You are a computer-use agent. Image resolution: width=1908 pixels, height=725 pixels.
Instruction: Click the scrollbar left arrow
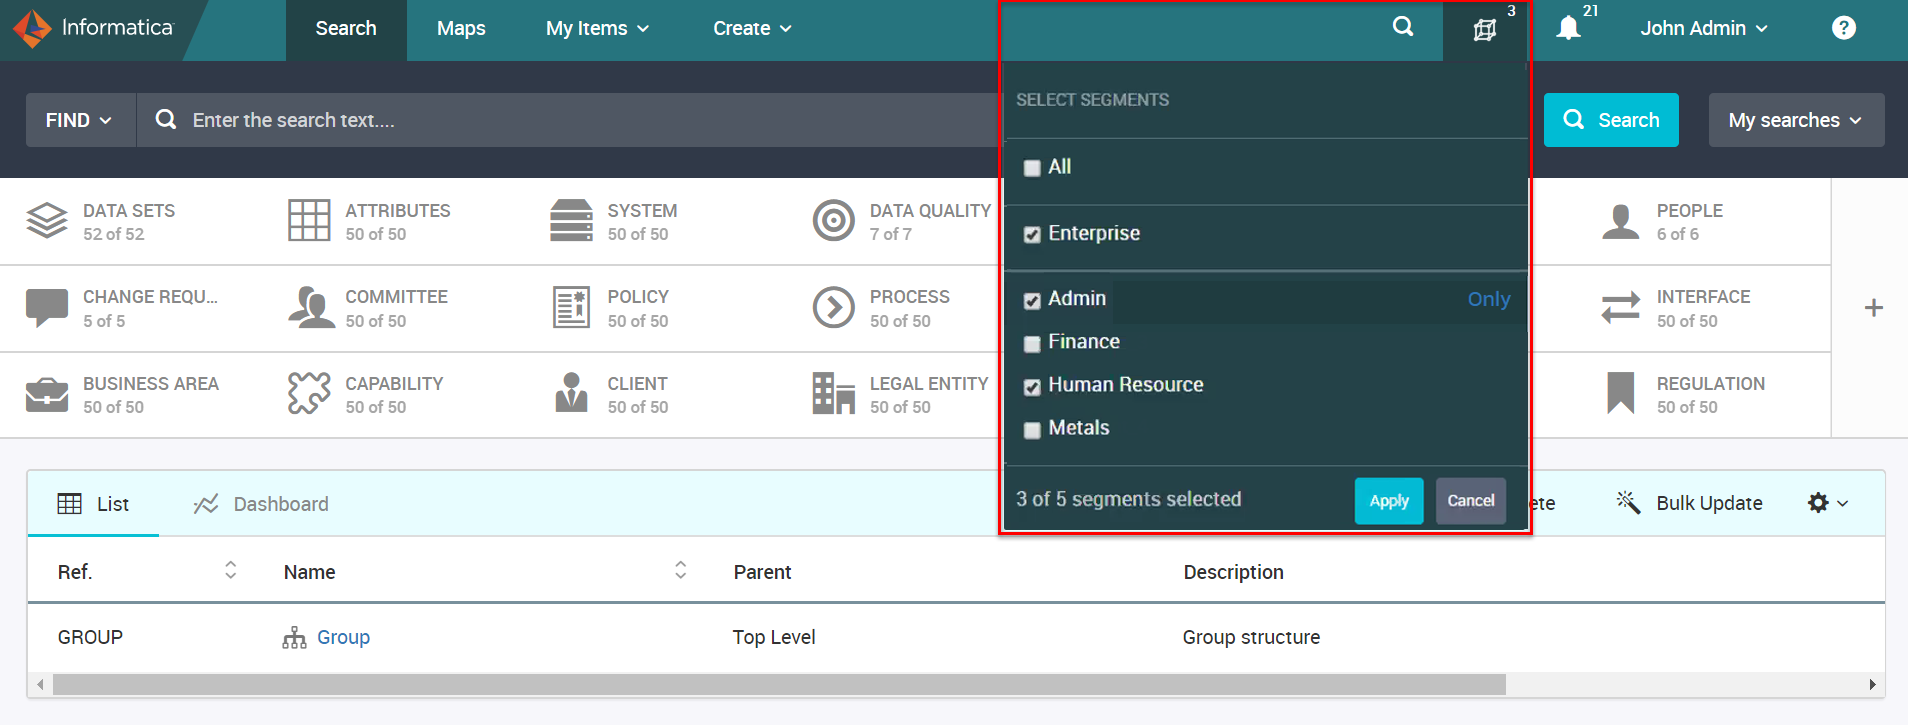[40, 684]
